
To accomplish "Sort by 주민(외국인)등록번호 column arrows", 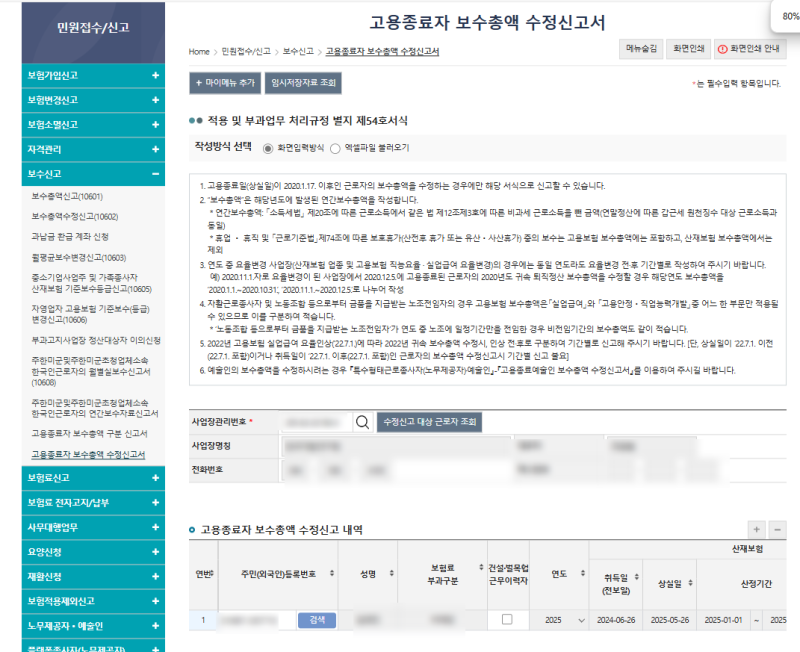I will 332,573.
